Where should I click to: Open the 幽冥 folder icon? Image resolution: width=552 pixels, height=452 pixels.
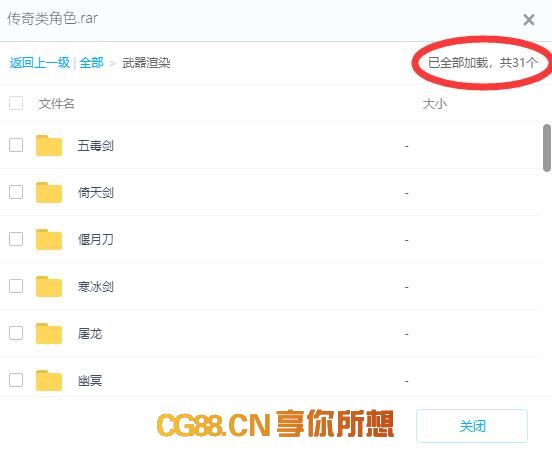click(x=49, y=381)
